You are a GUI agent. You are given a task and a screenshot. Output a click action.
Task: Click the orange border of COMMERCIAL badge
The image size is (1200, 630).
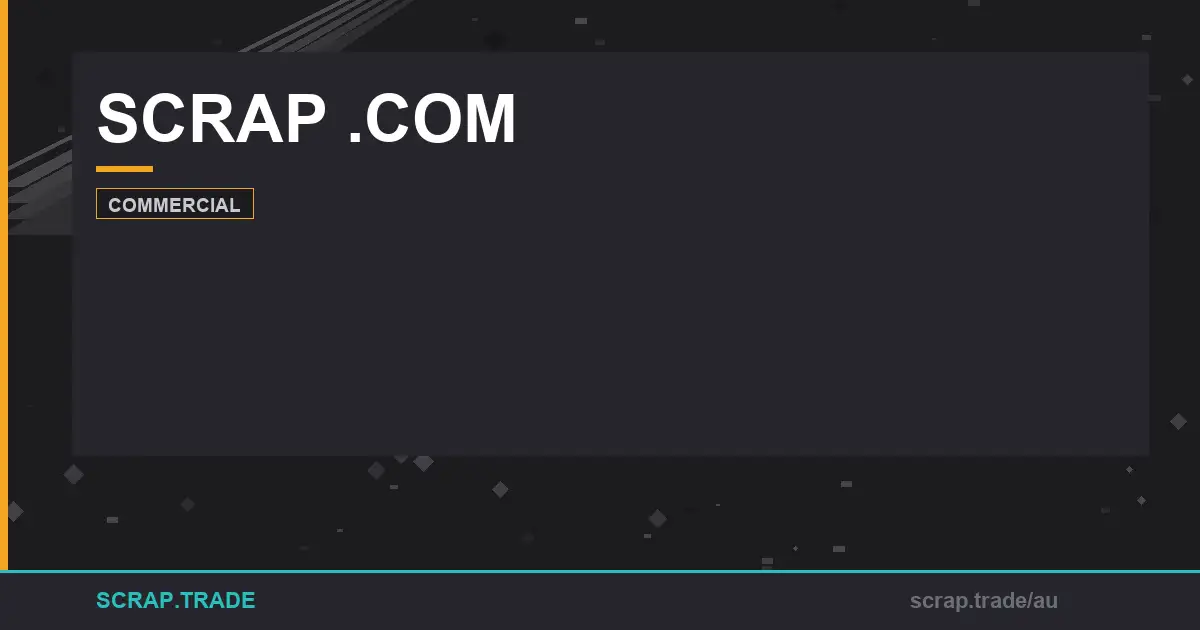[175, 189]
